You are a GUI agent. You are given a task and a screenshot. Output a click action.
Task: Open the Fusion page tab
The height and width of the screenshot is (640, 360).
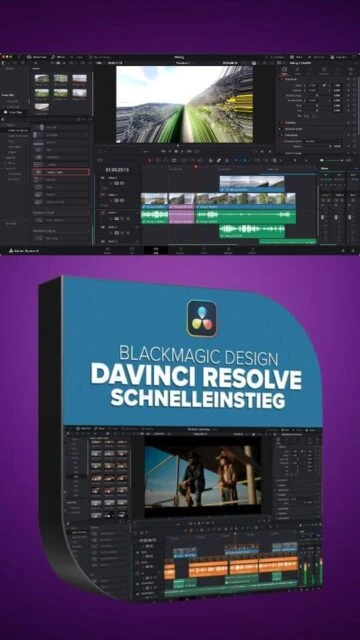(x=180, y=250)
